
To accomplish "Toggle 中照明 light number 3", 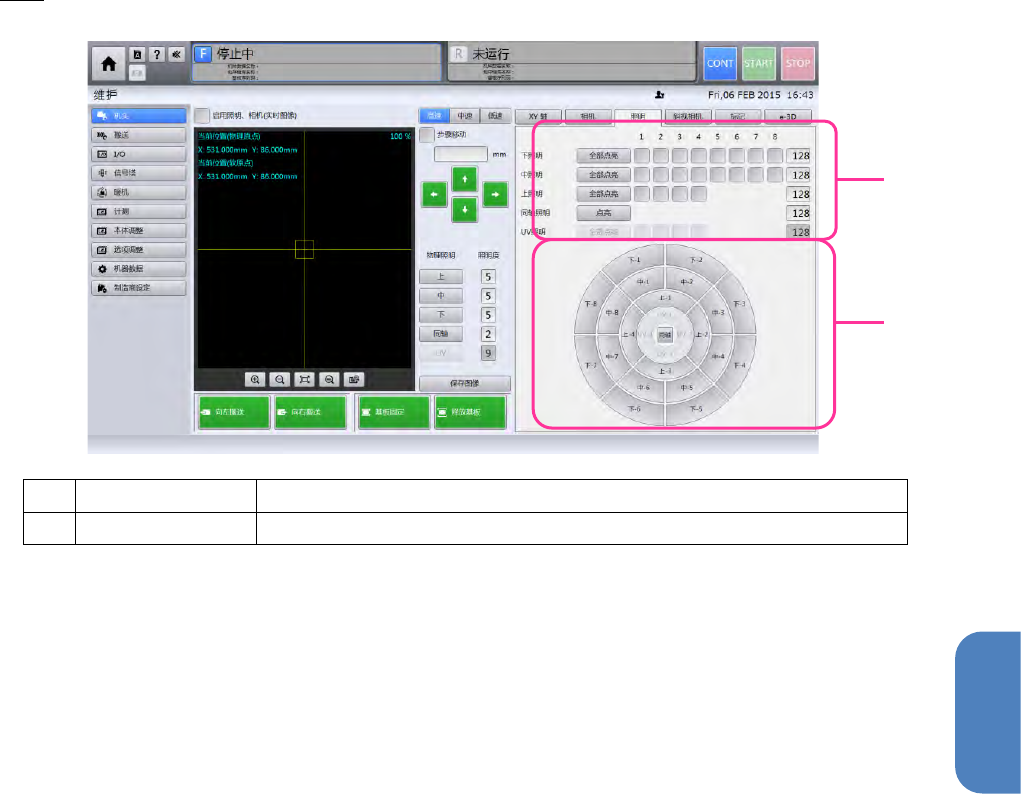I will [679, 175].
